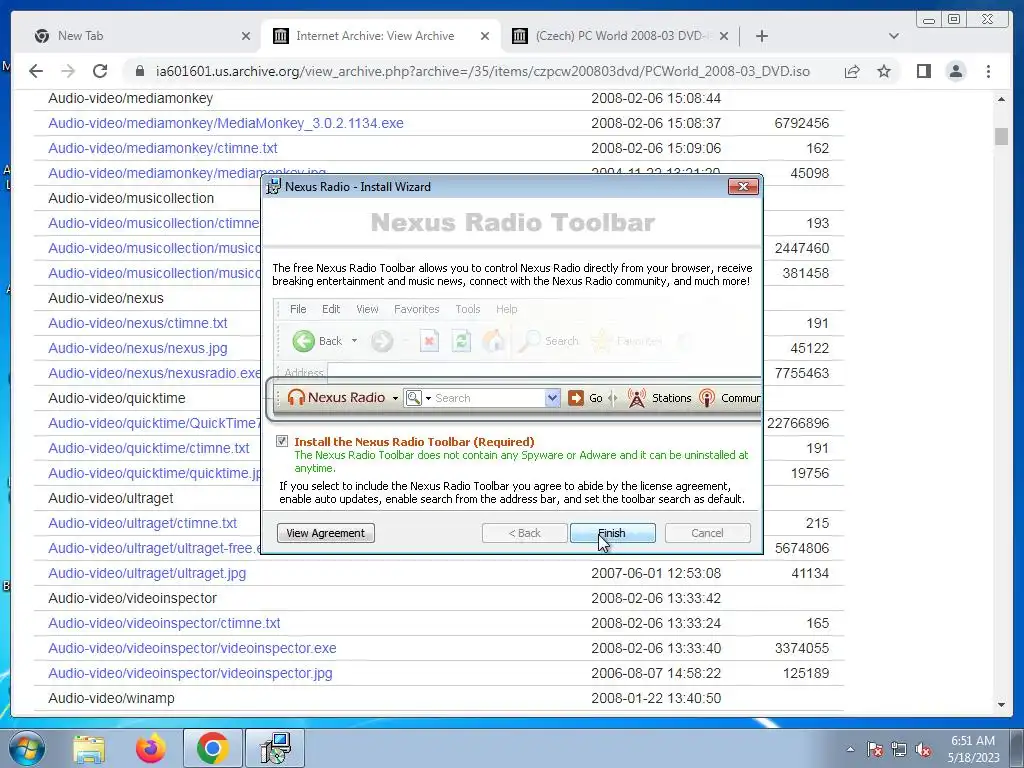Open Audio-video/videoinspector/ctimne.txt link
Viewport: 1024px width, 768px height.
[x=164, y=623]
